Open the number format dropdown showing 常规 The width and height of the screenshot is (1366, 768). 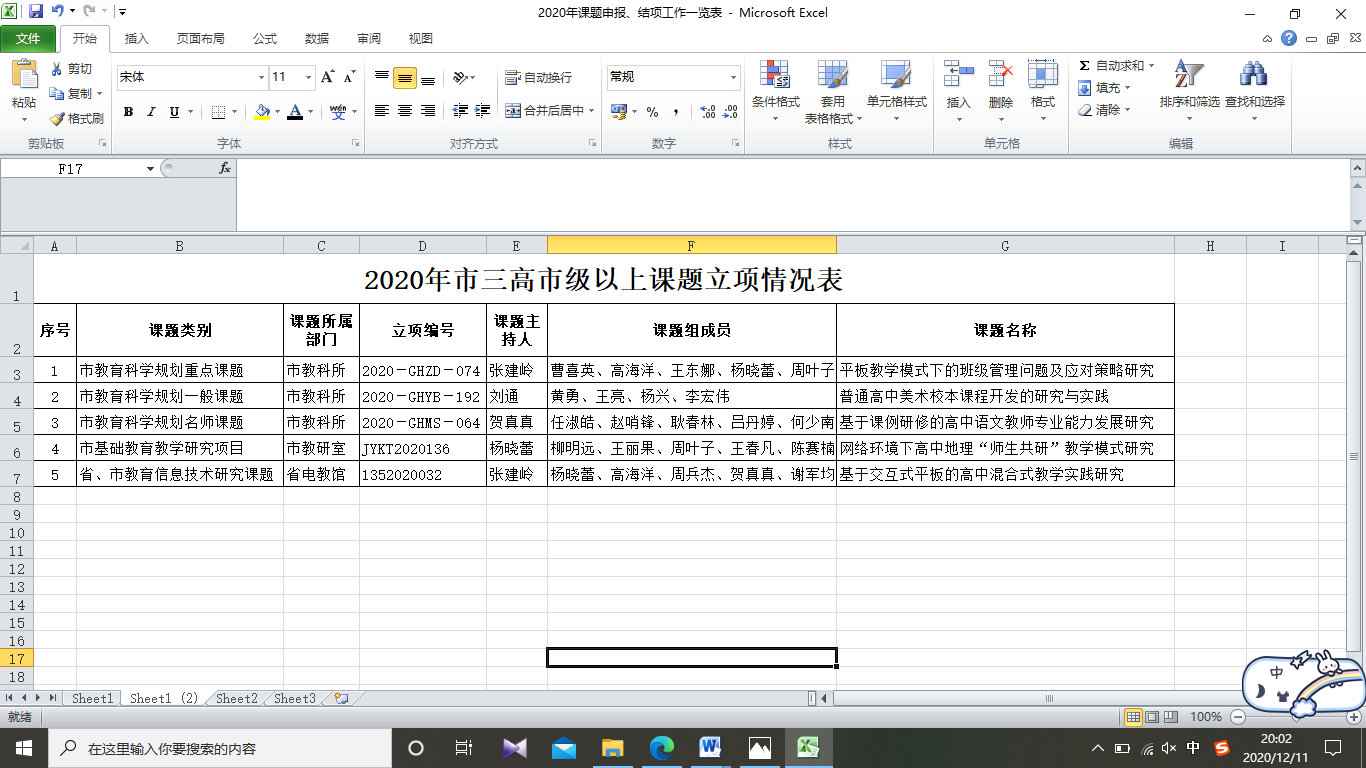(733, 77)
